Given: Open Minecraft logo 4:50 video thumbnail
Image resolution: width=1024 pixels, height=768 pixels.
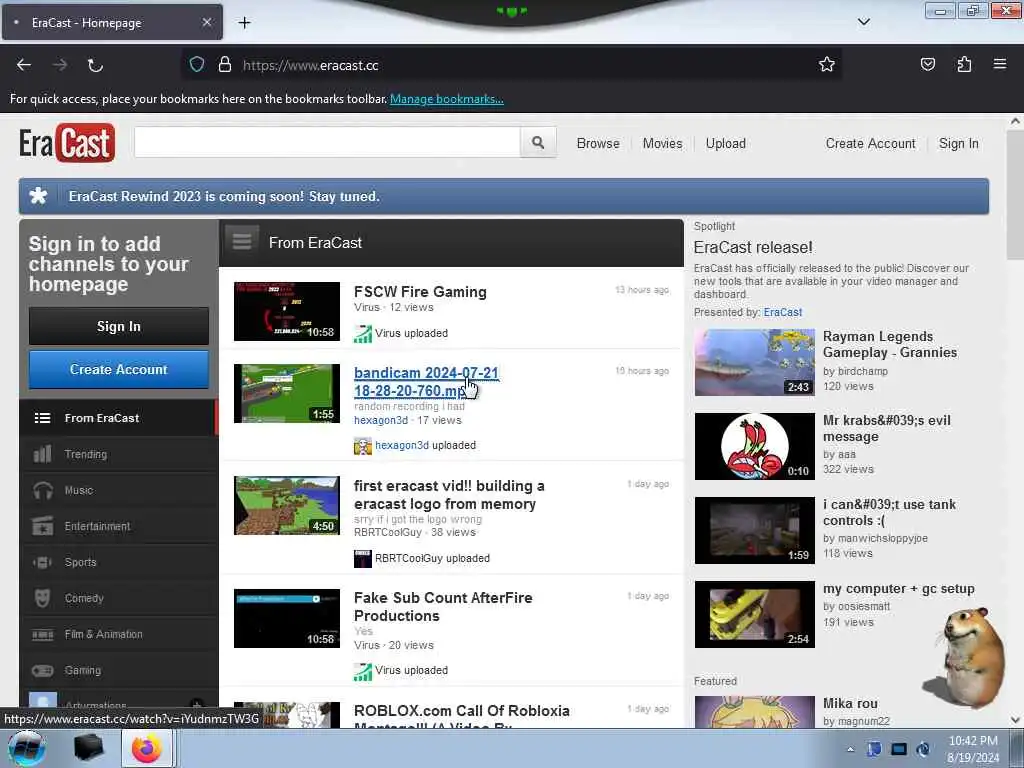Looking at the screenshot, I should pyautogui.click(x=287, y=505).
